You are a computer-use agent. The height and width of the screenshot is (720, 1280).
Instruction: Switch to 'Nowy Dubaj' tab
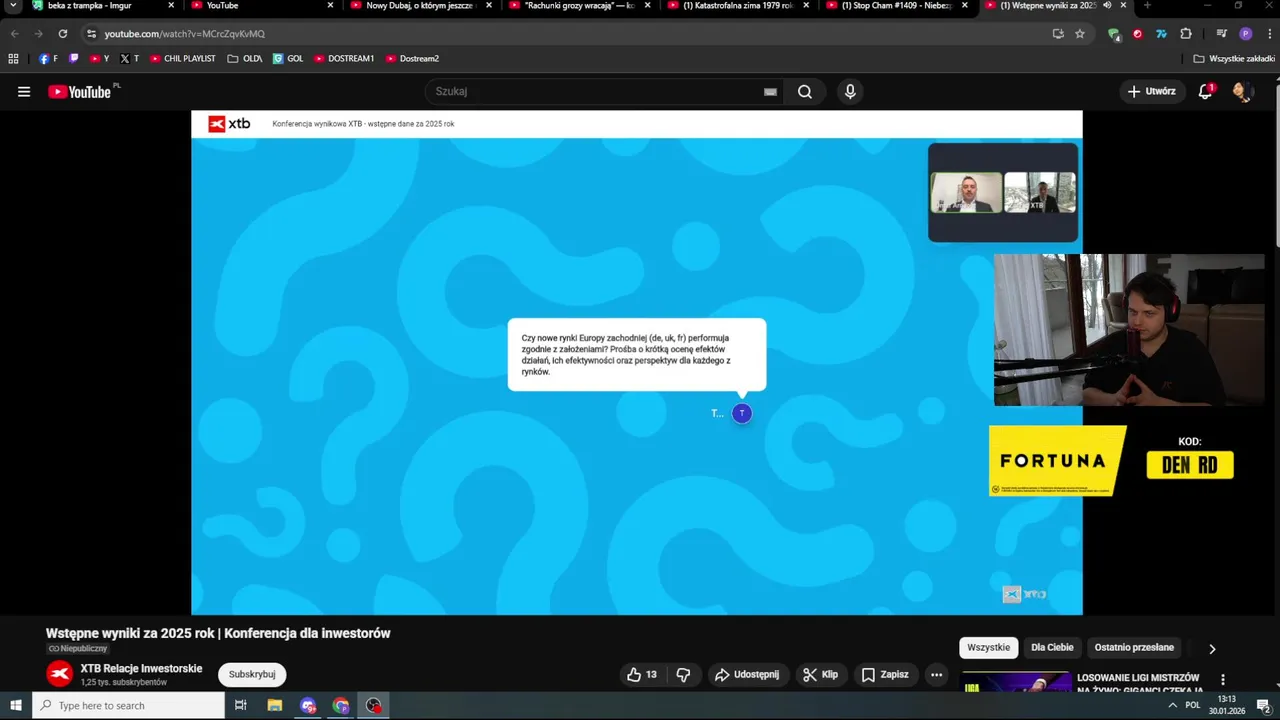click(x=420, y=5)
